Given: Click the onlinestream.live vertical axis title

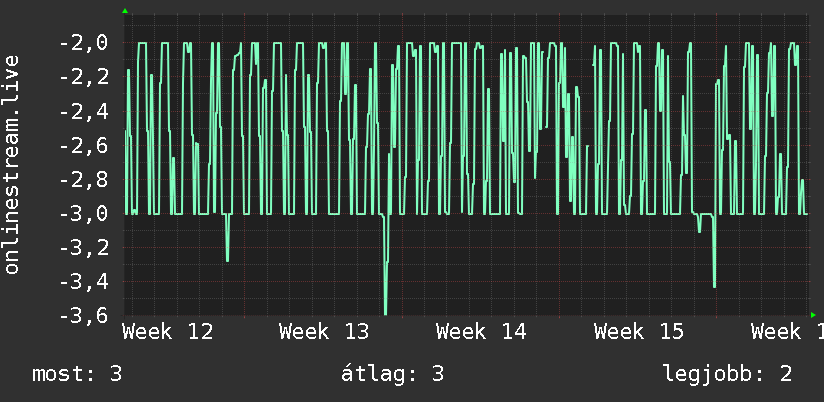Looking at the screenshot, I should pyautogui.click(x=12, y=164).
